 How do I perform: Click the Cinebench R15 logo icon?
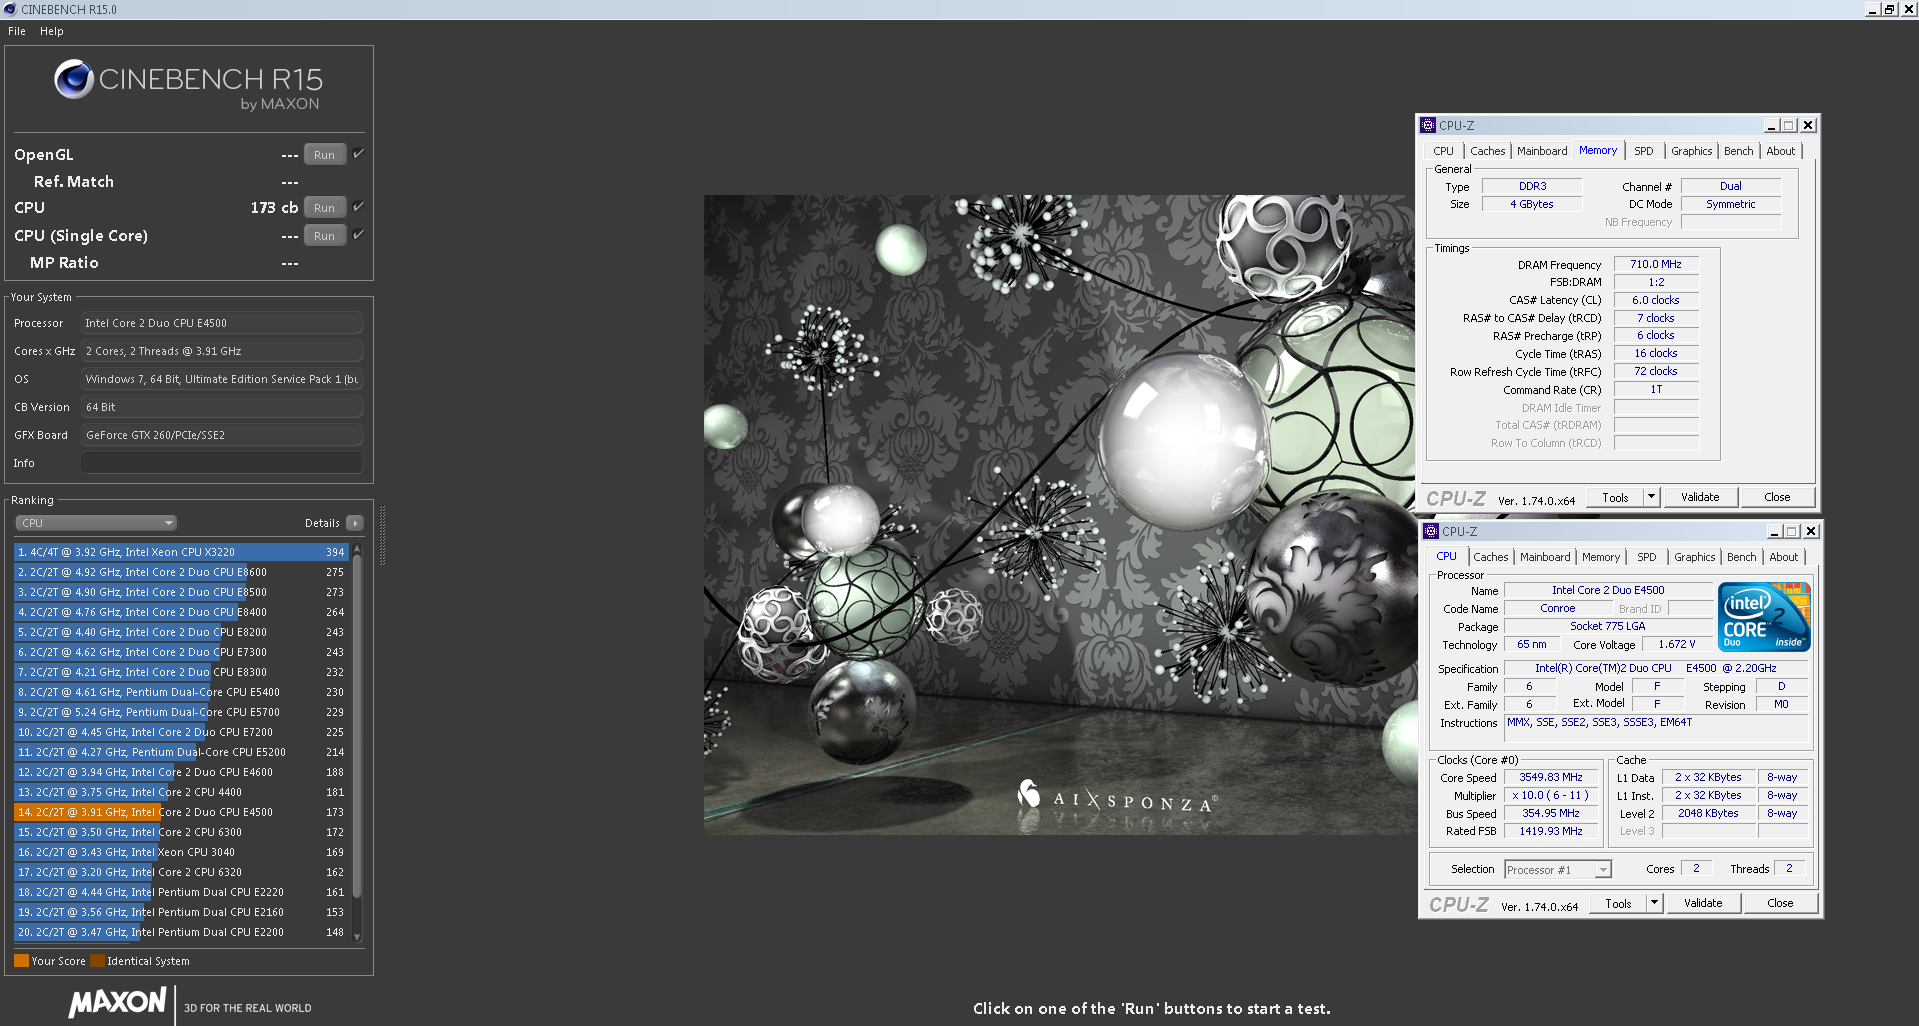click(x=74, y=79)
